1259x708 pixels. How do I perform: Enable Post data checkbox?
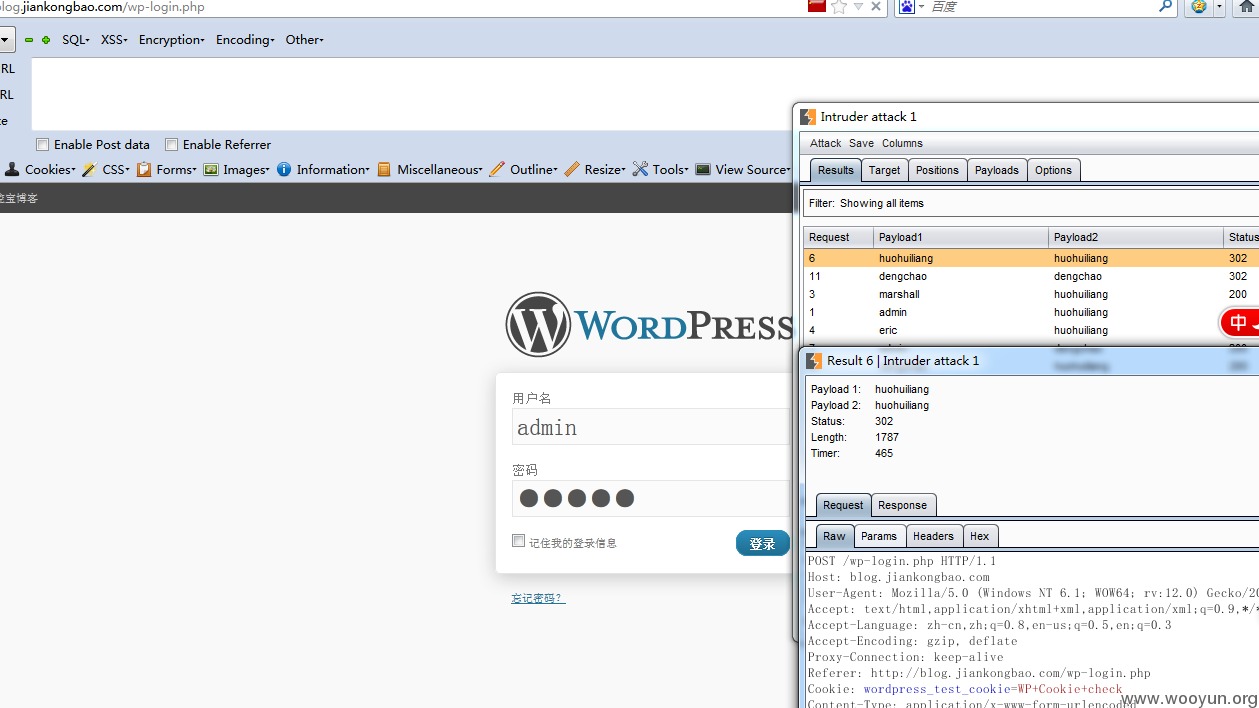[42, 144]
